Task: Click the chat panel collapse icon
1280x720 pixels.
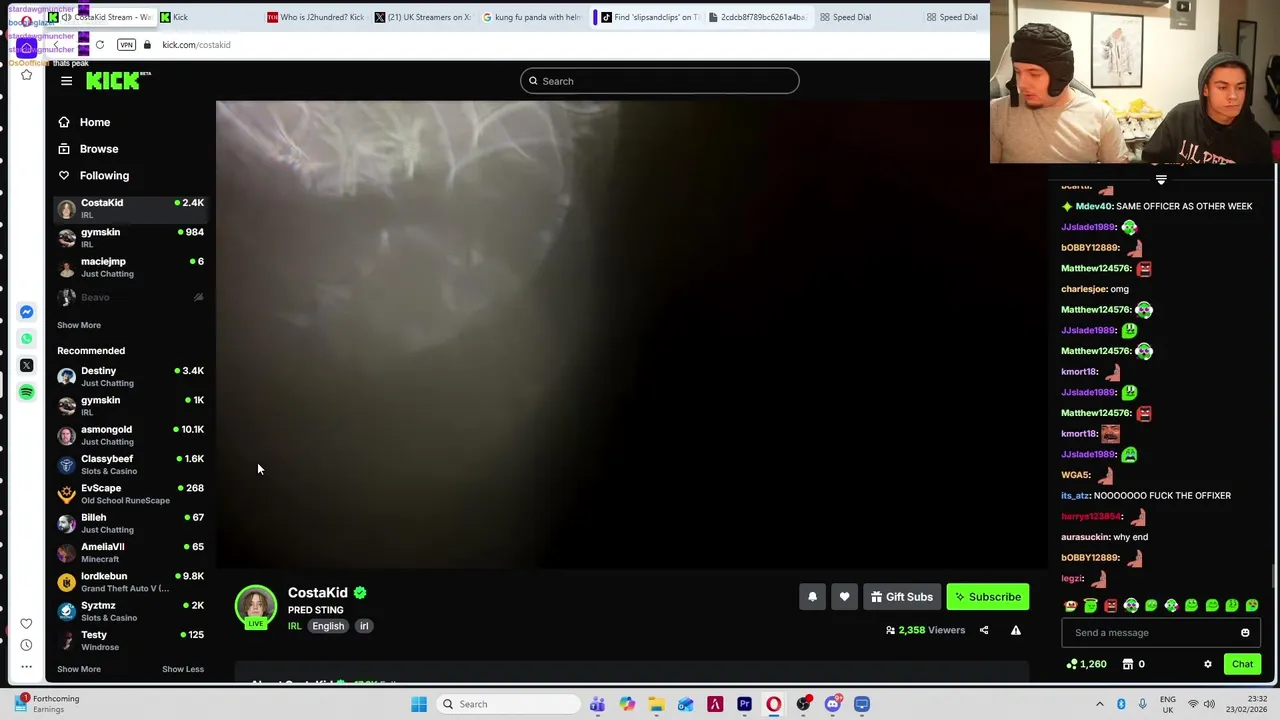Action: [1161, 180]
